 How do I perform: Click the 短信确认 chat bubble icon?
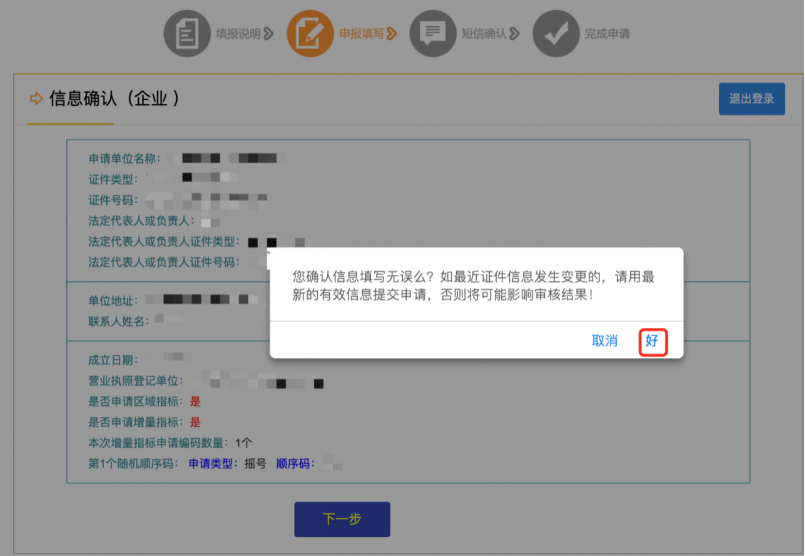432,33
